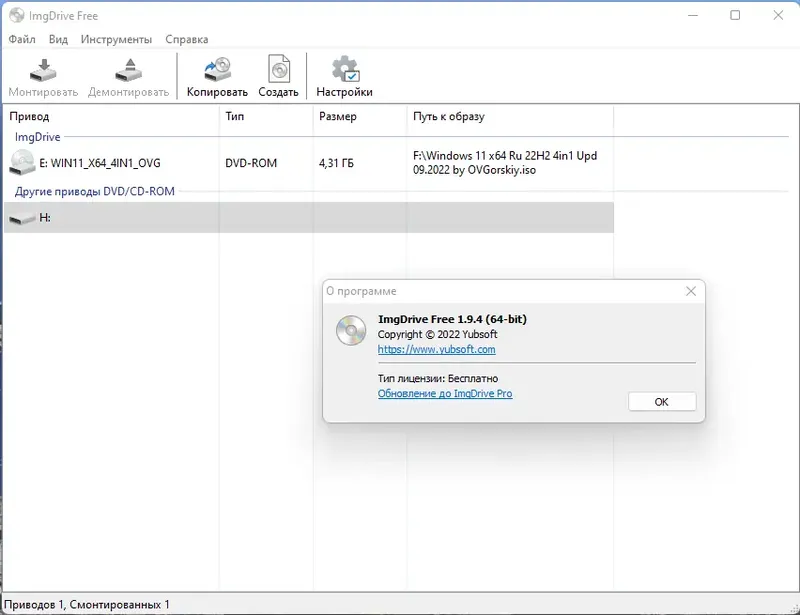Sort by the Размер column header
The height and width of the screenshot is (615, 800).
pyautogui.click(x=360, y=116)
